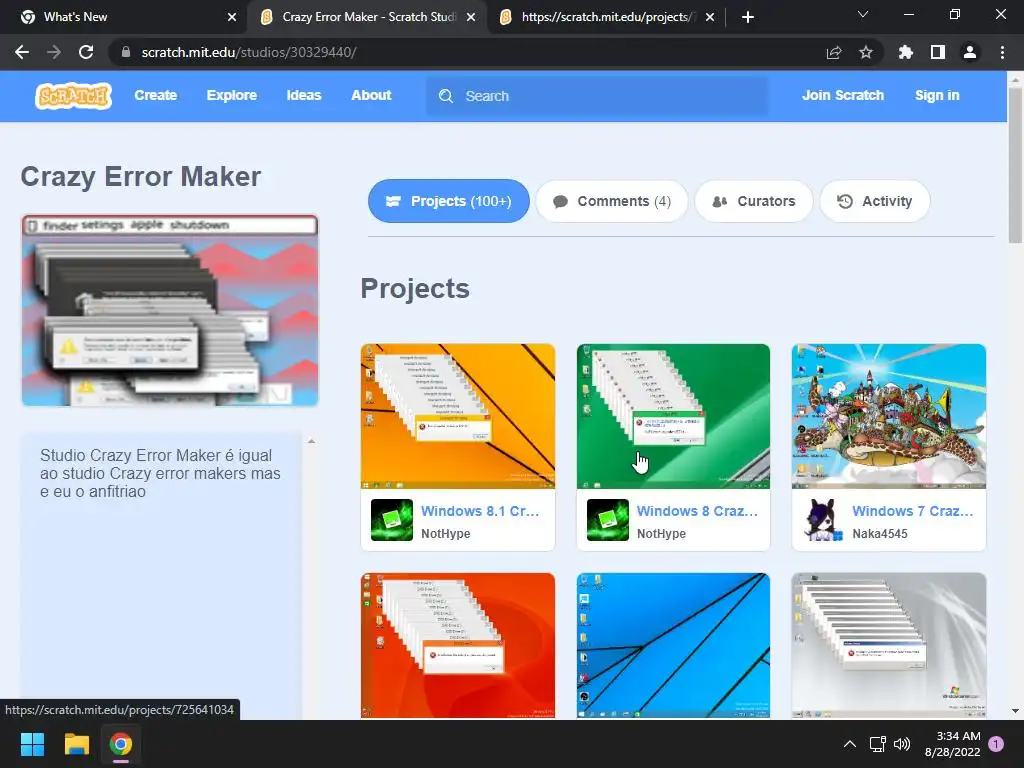
Task: Open the turtle island Windows 7 thumbnail
Action: 889,416
